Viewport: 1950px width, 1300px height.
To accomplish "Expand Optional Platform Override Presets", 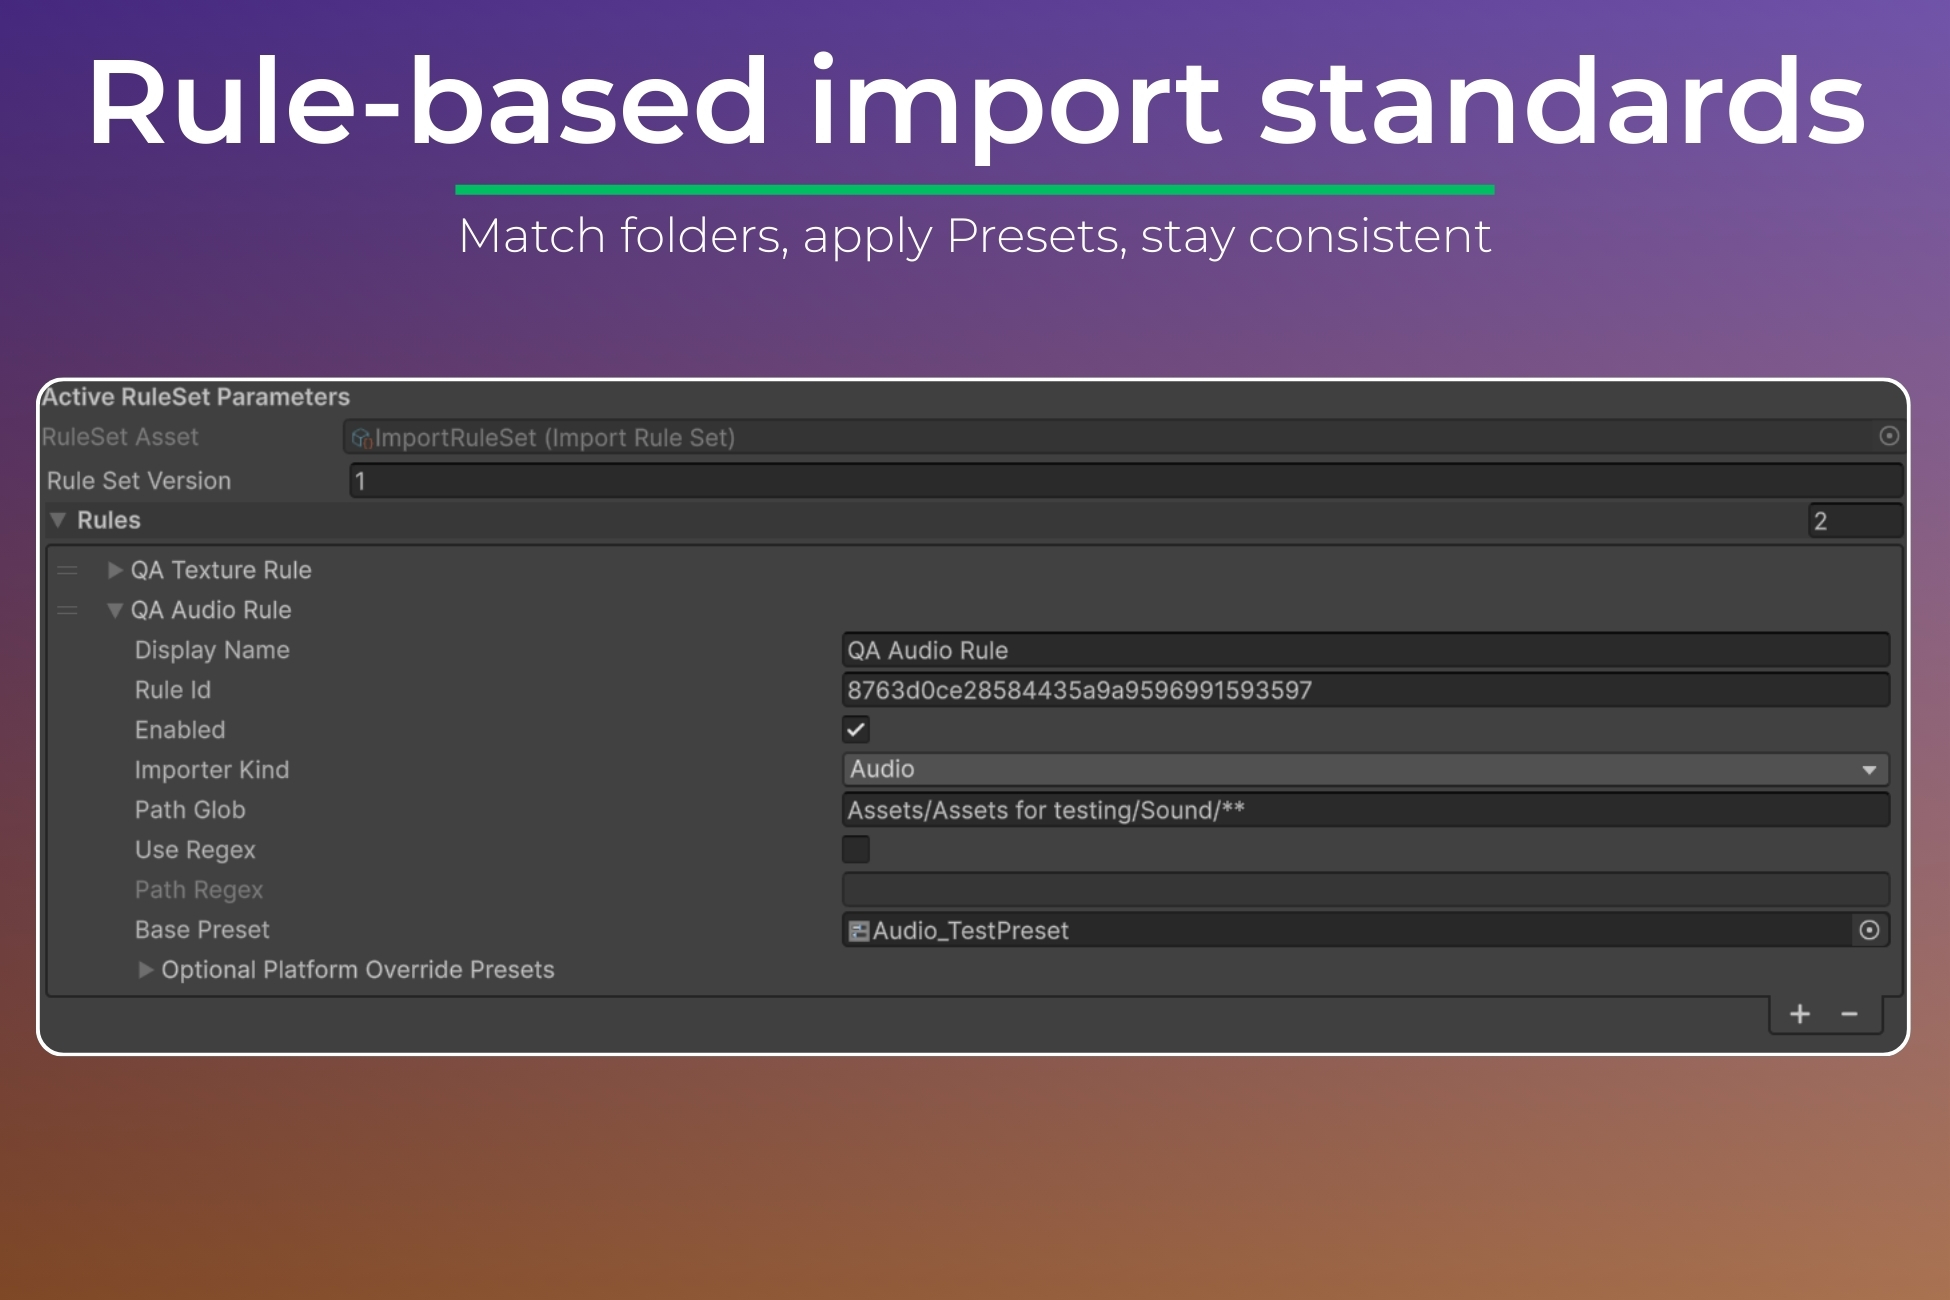I will (x=146, y=969).
